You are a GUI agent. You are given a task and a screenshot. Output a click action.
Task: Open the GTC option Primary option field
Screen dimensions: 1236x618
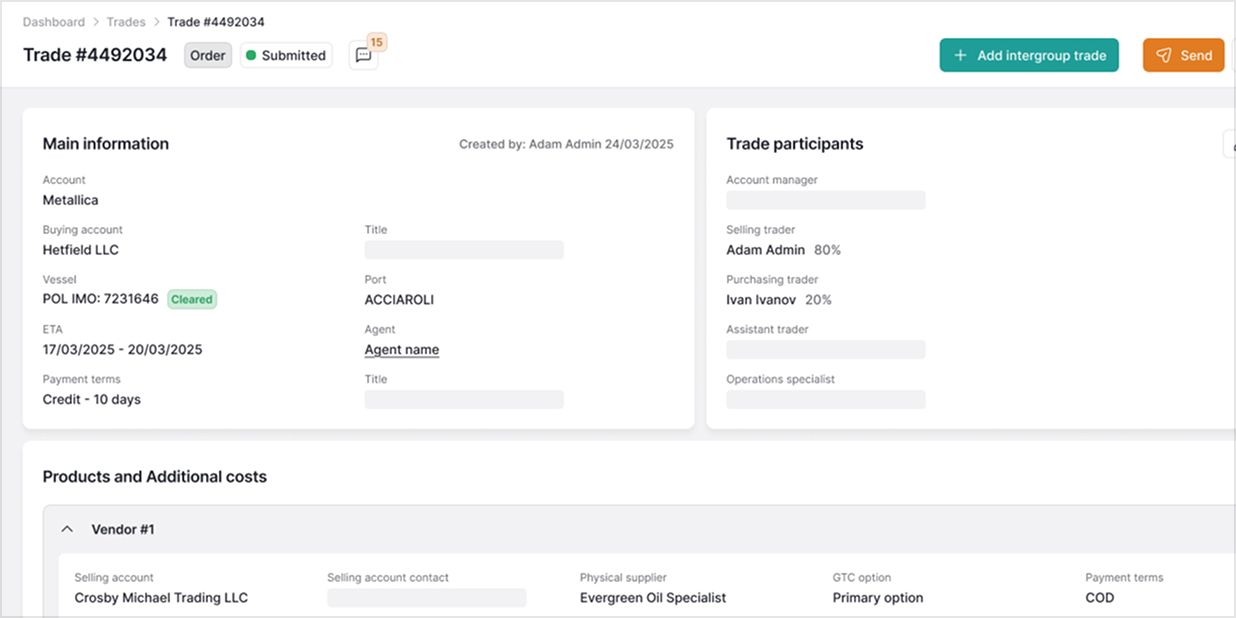[x=877, y=598]
